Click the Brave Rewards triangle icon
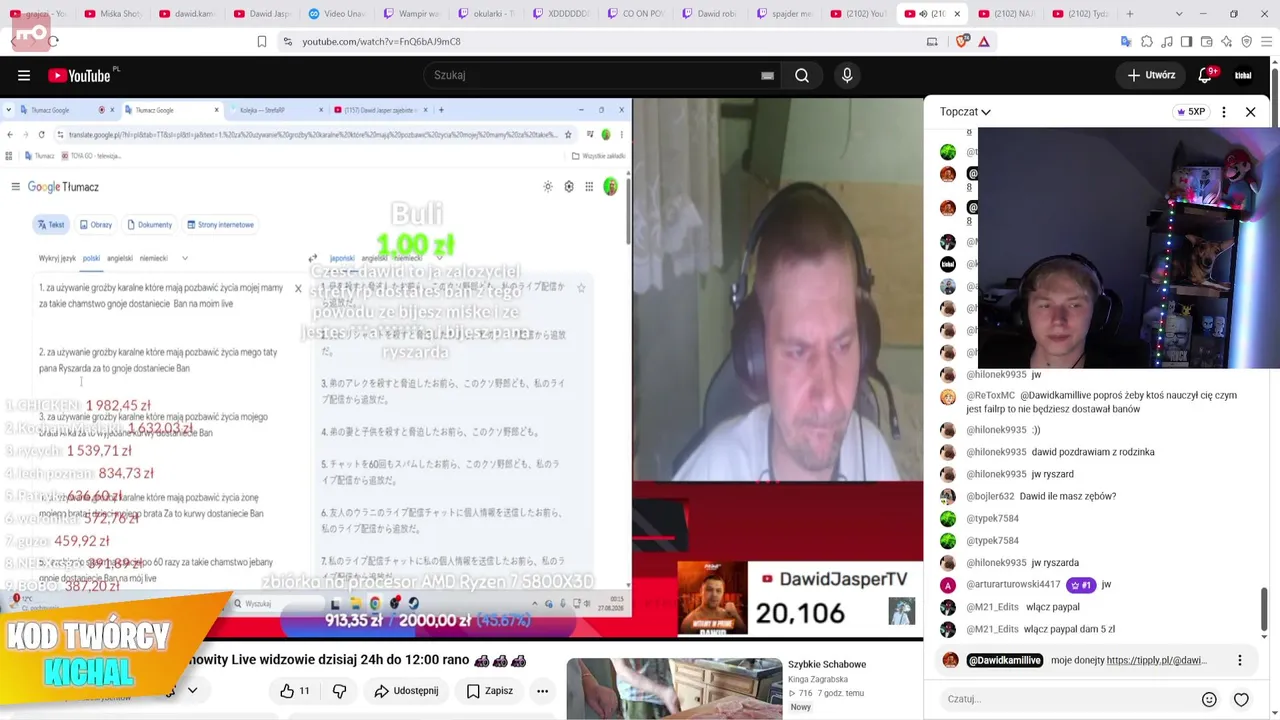 984,41
